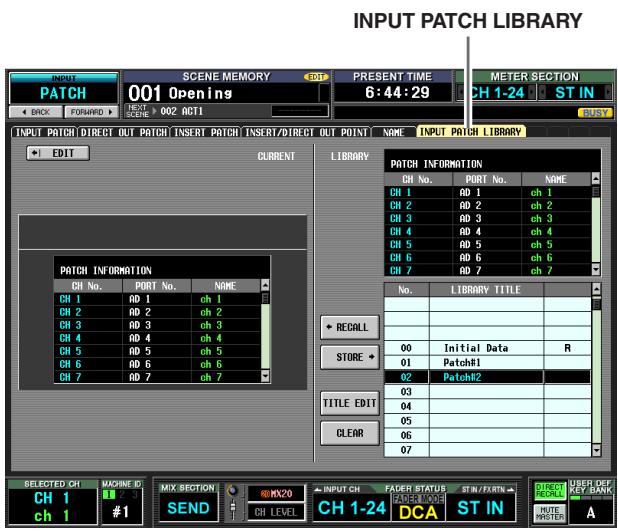This screenshot has height=531, width=618.
Task: Click the CLEAR button
Action: click(x=350, y=433)
